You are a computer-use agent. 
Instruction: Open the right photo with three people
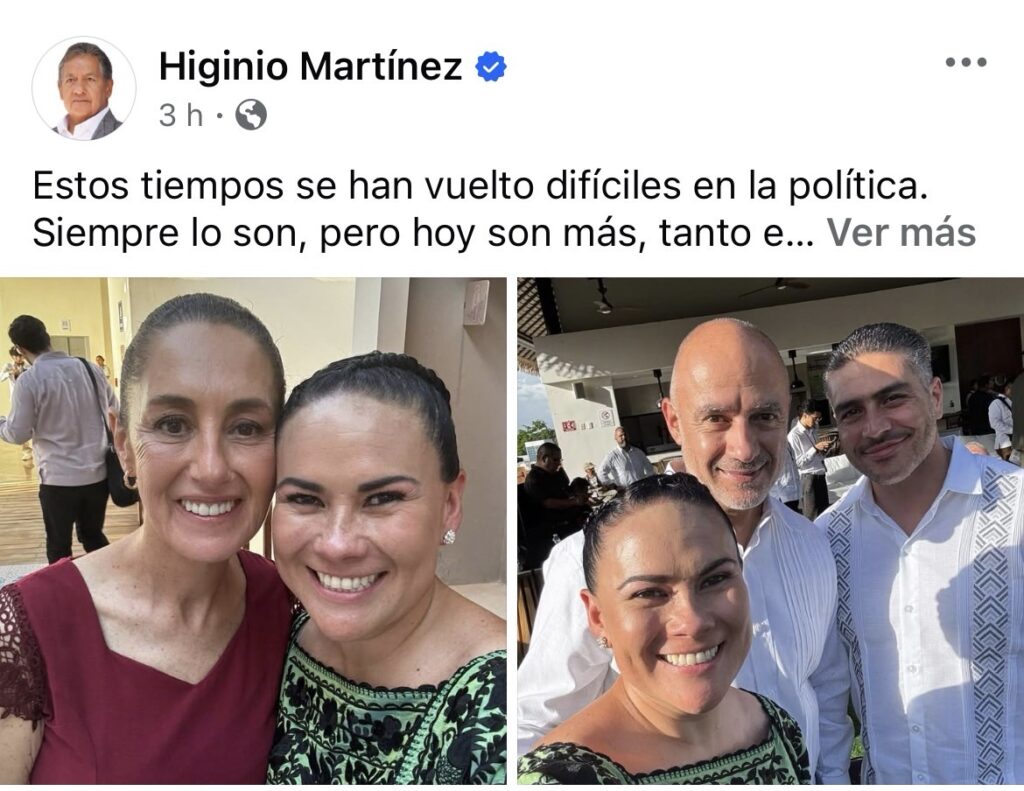tap(771, 530)
